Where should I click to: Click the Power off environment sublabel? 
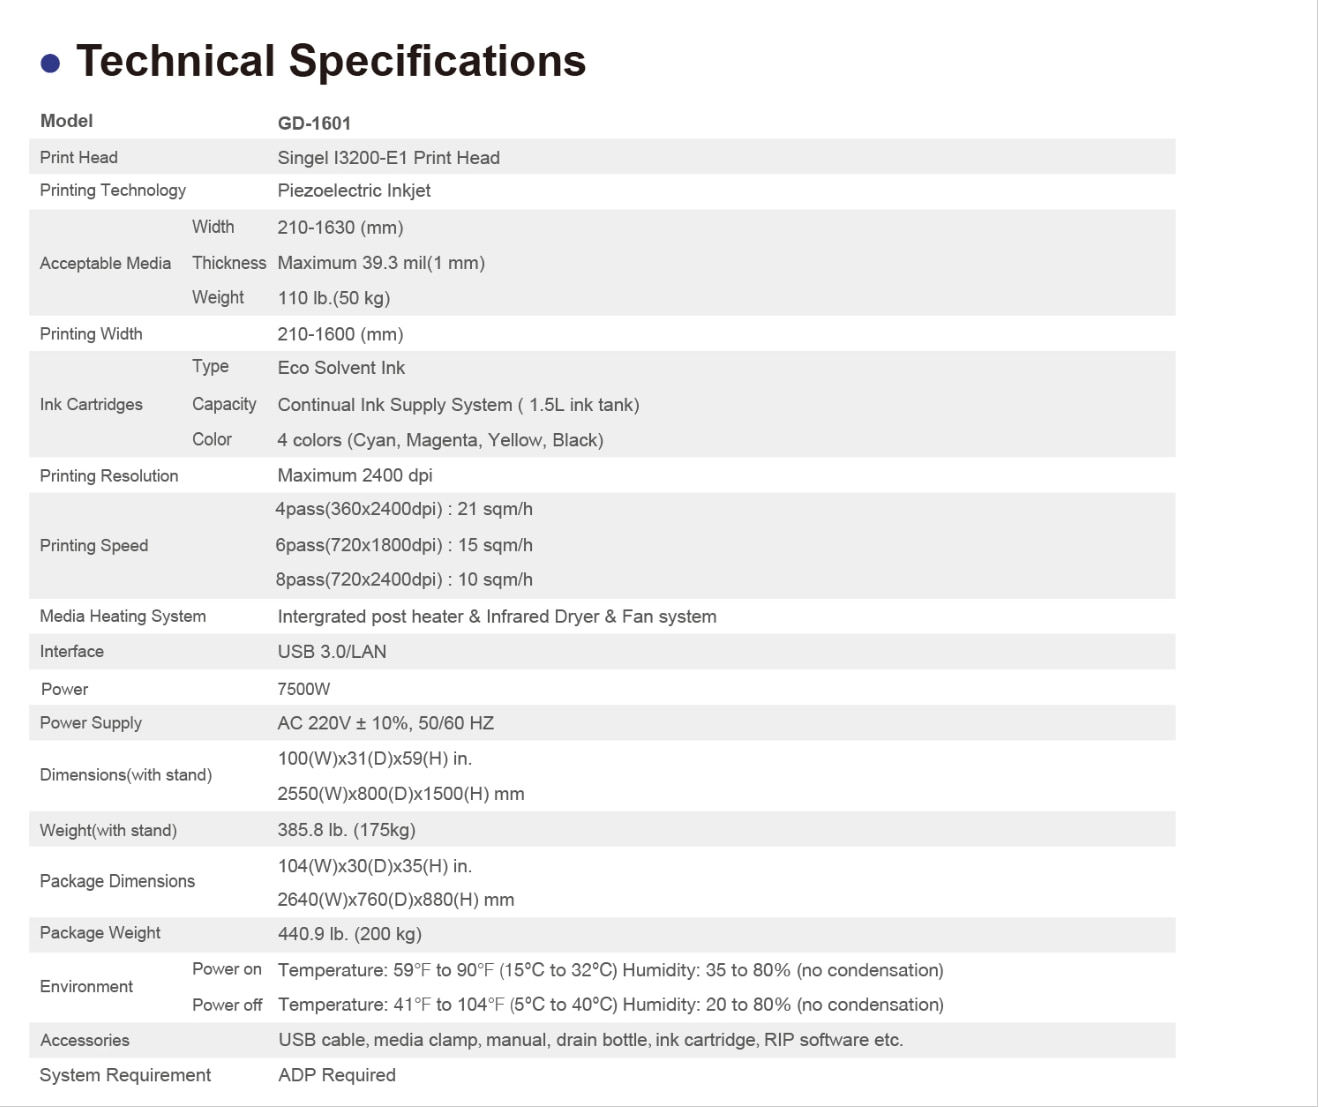(x=227, y=1005)
